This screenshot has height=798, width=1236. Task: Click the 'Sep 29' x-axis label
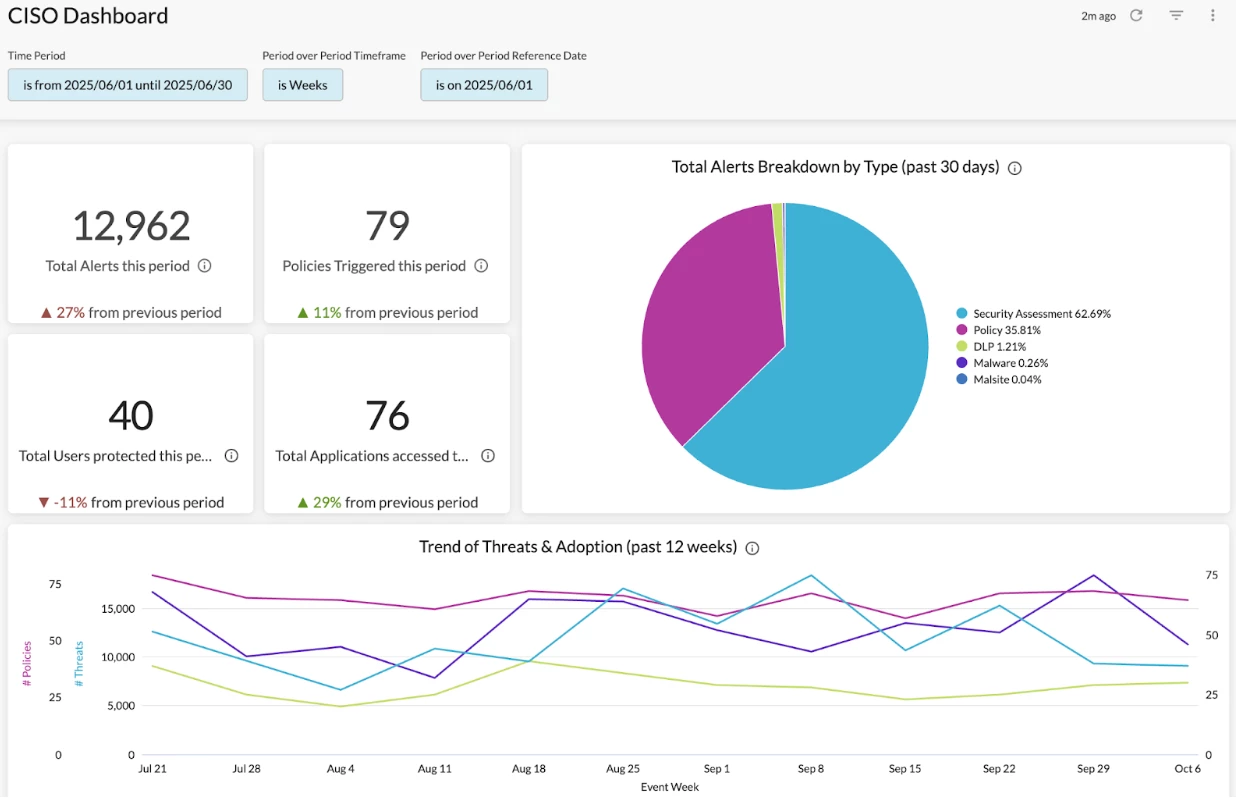pos(1093,769)
